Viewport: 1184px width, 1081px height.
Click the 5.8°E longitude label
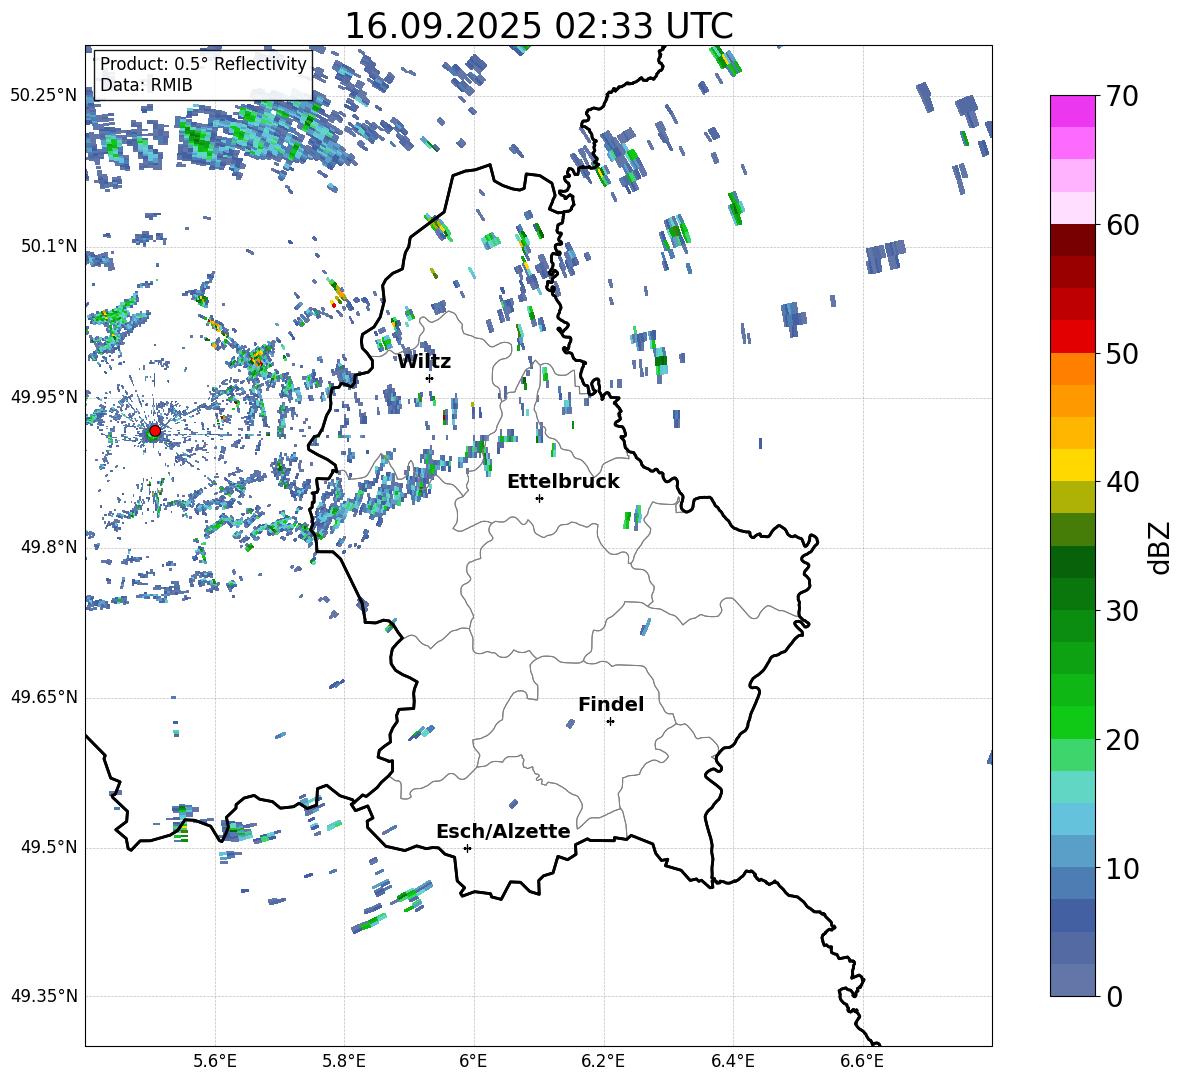(x=344, y=1061)
